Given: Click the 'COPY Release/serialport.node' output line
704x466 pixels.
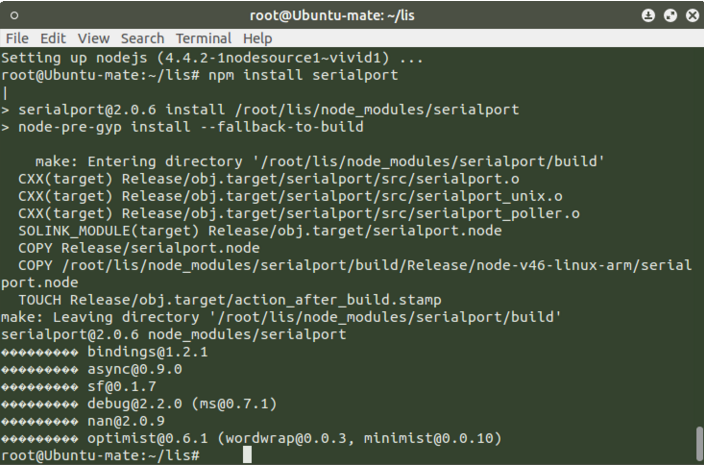Looking at the screenshot, I should tap(139, 248).
